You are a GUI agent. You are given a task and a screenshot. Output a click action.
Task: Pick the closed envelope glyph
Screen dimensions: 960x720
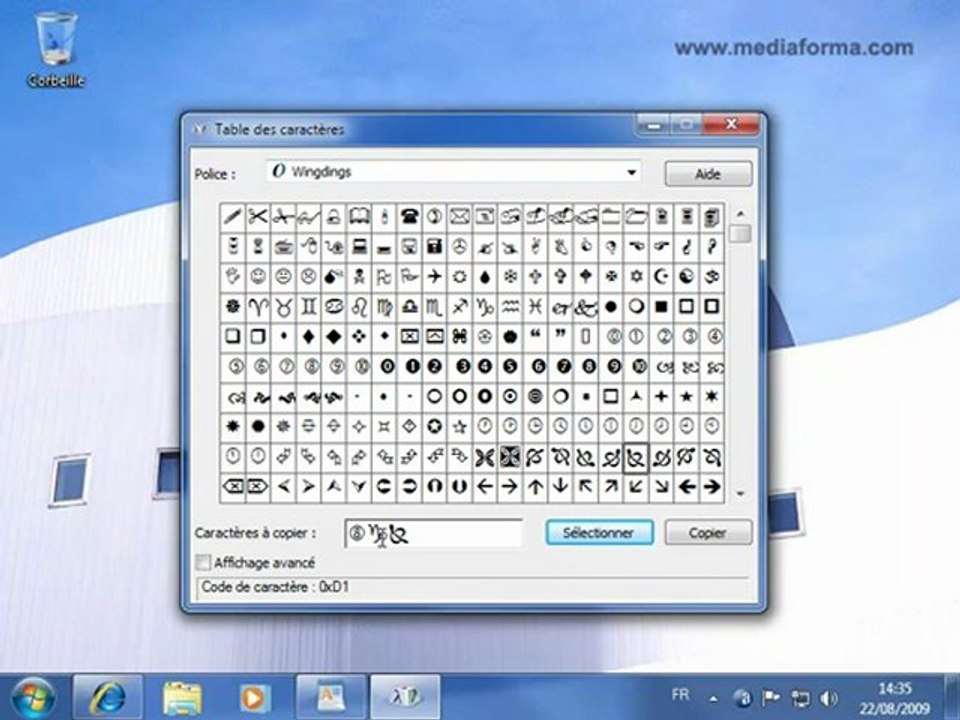pyautogui.click(x=460, y=217)
